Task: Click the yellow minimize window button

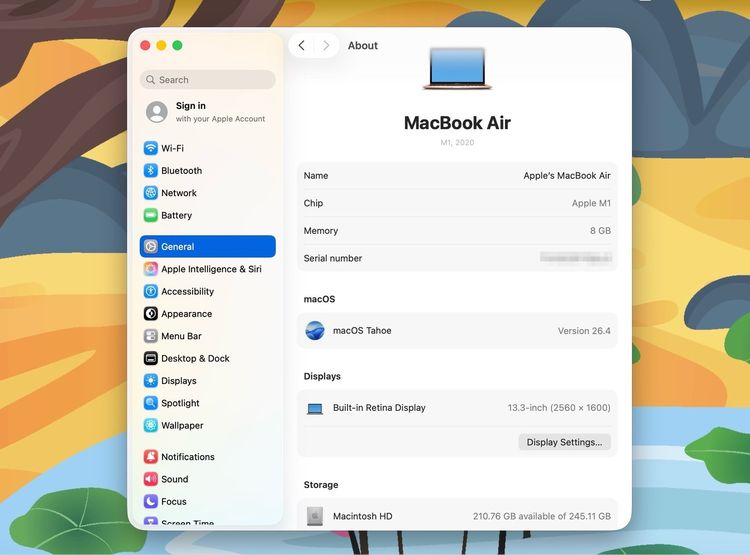Action: pyautogui.click(x=162, y=45)
